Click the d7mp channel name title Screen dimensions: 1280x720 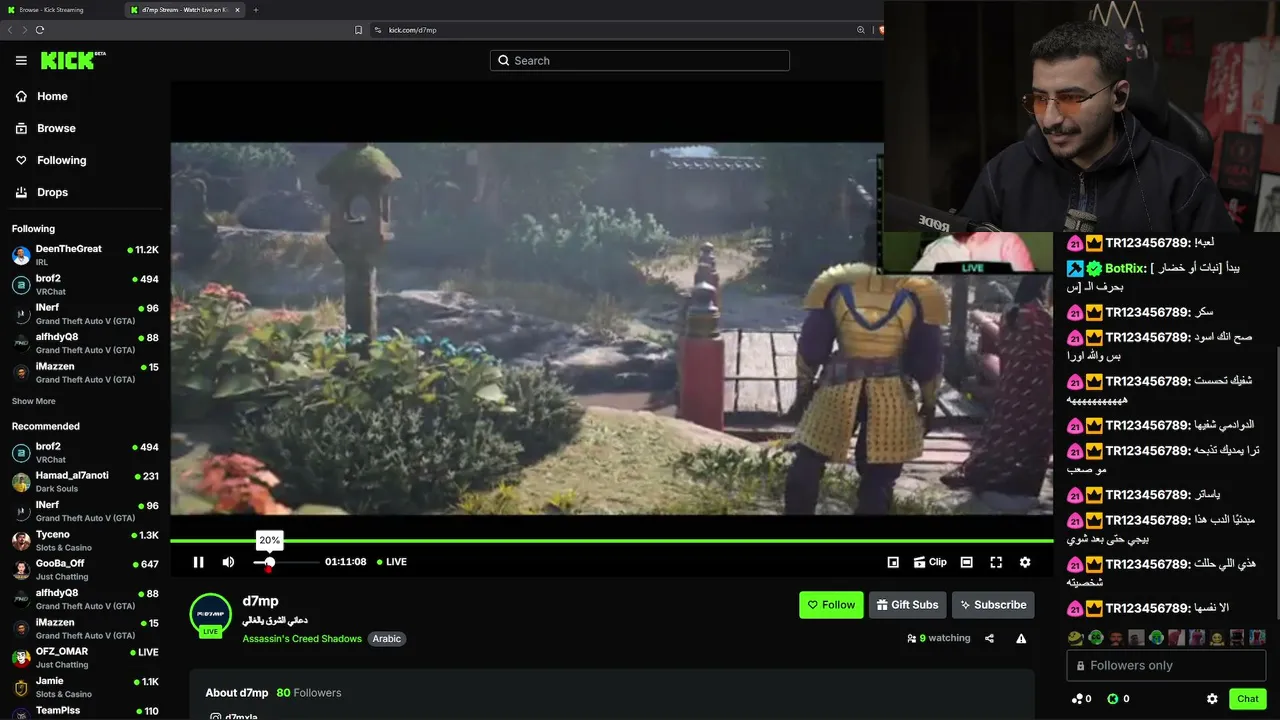tap(260, 601)
